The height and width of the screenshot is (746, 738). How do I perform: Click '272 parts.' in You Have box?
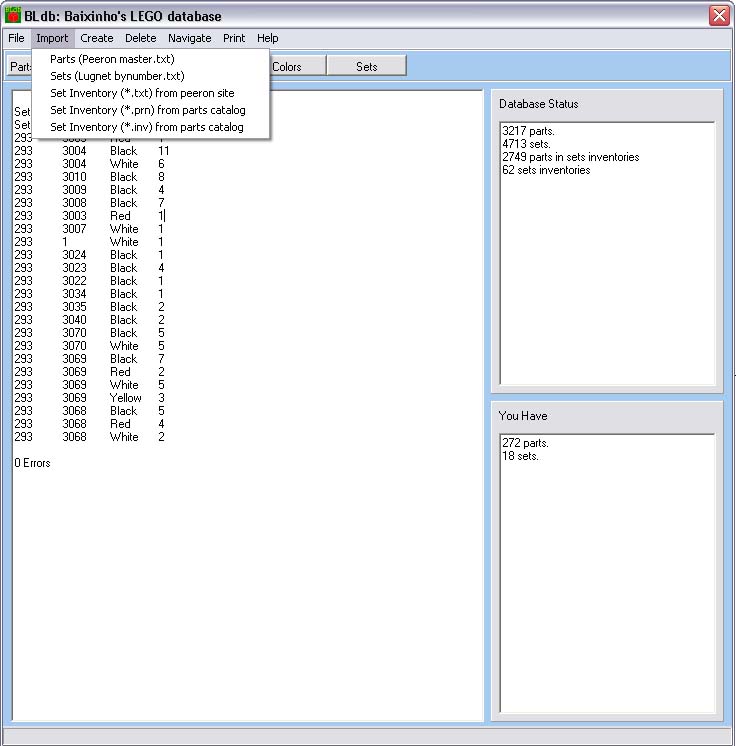tap(525, 443)
